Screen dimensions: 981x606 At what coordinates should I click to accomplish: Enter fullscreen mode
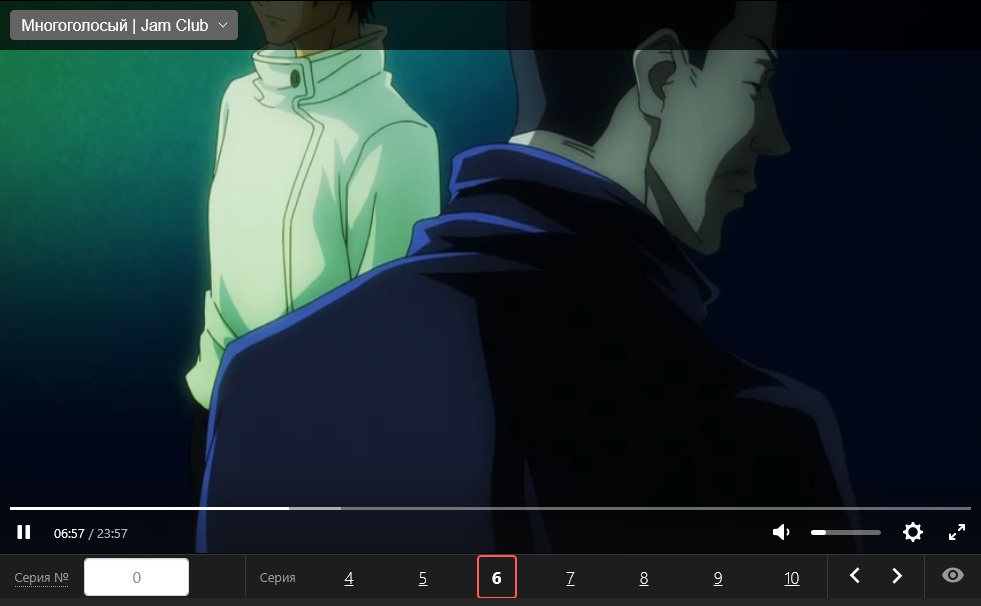click(956, 533)
